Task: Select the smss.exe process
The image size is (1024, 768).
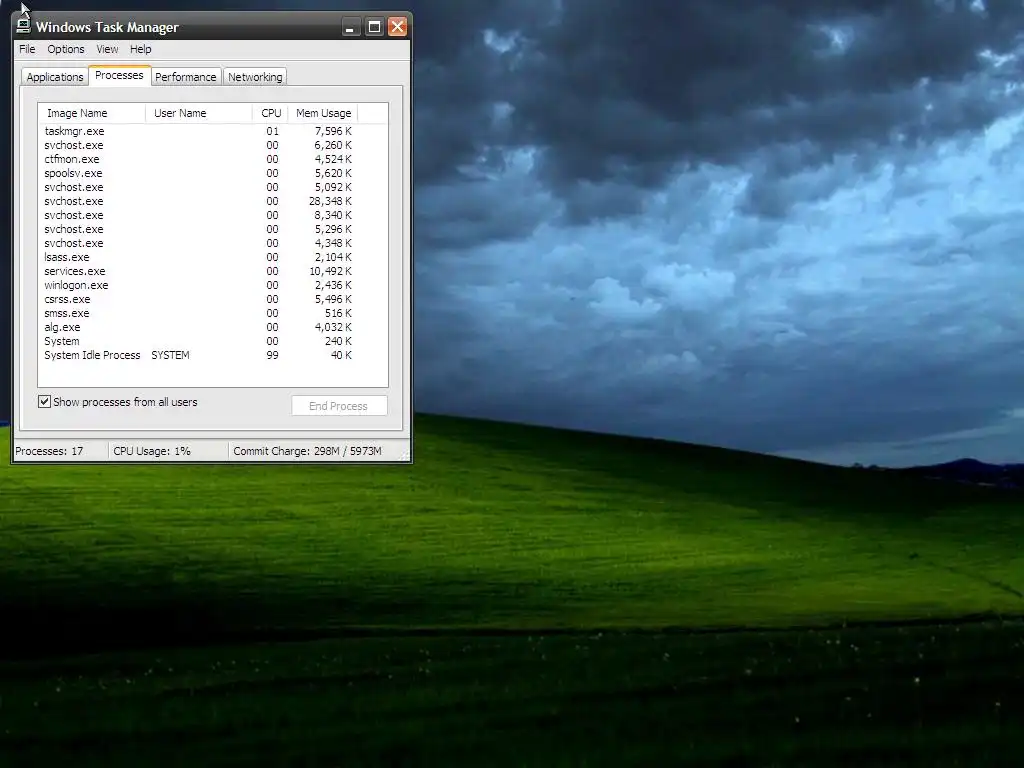Action: [x=199, y=313]
